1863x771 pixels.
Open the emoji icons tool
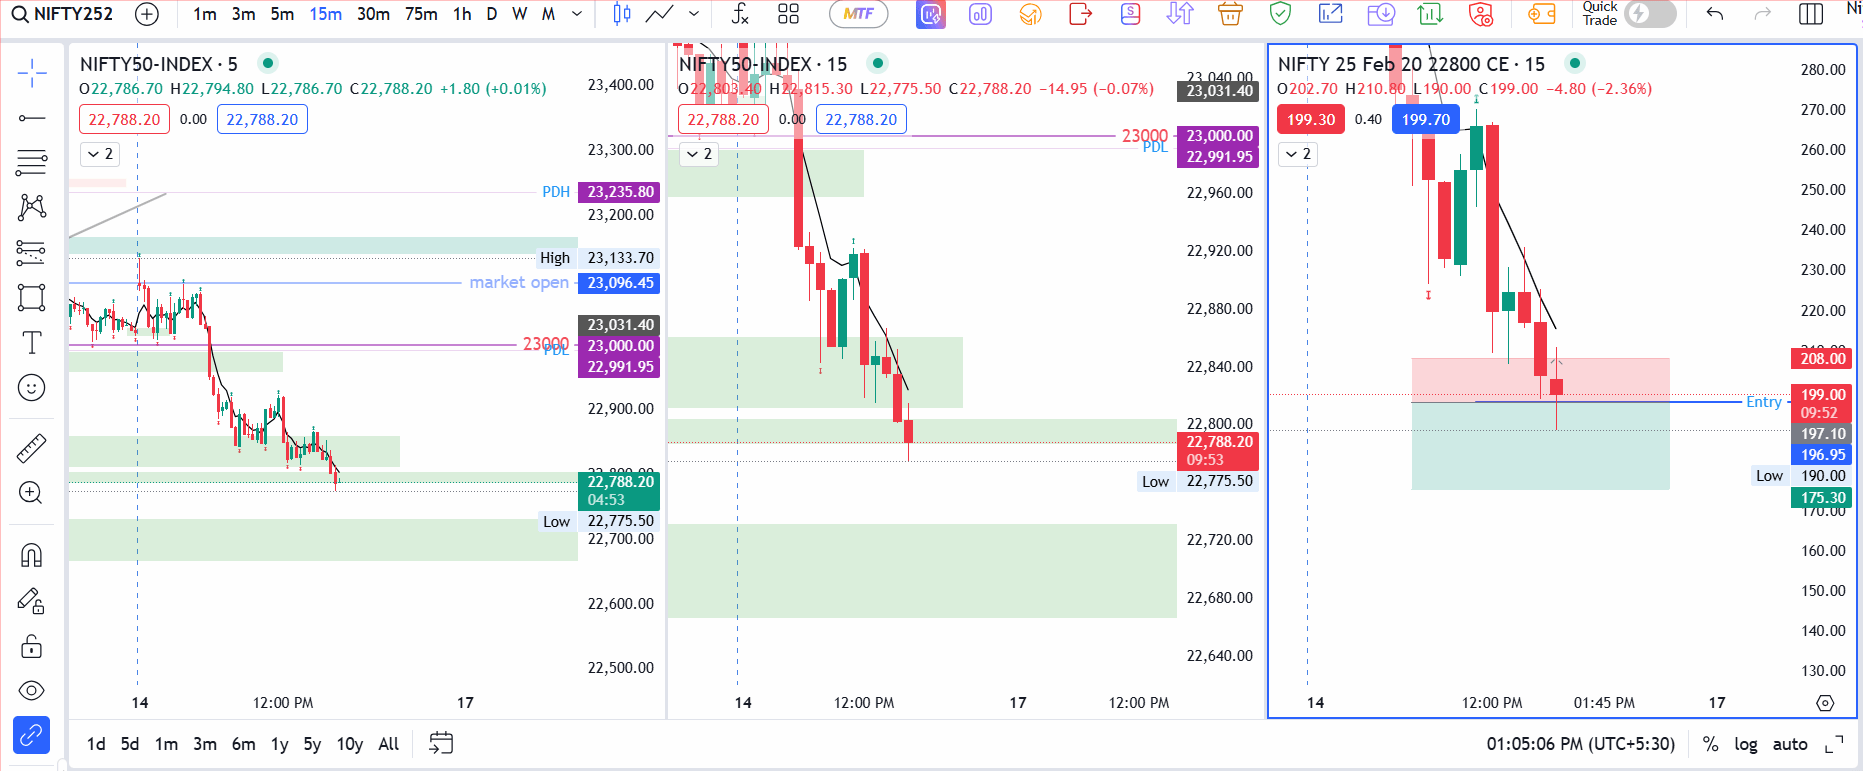point(32,387)
